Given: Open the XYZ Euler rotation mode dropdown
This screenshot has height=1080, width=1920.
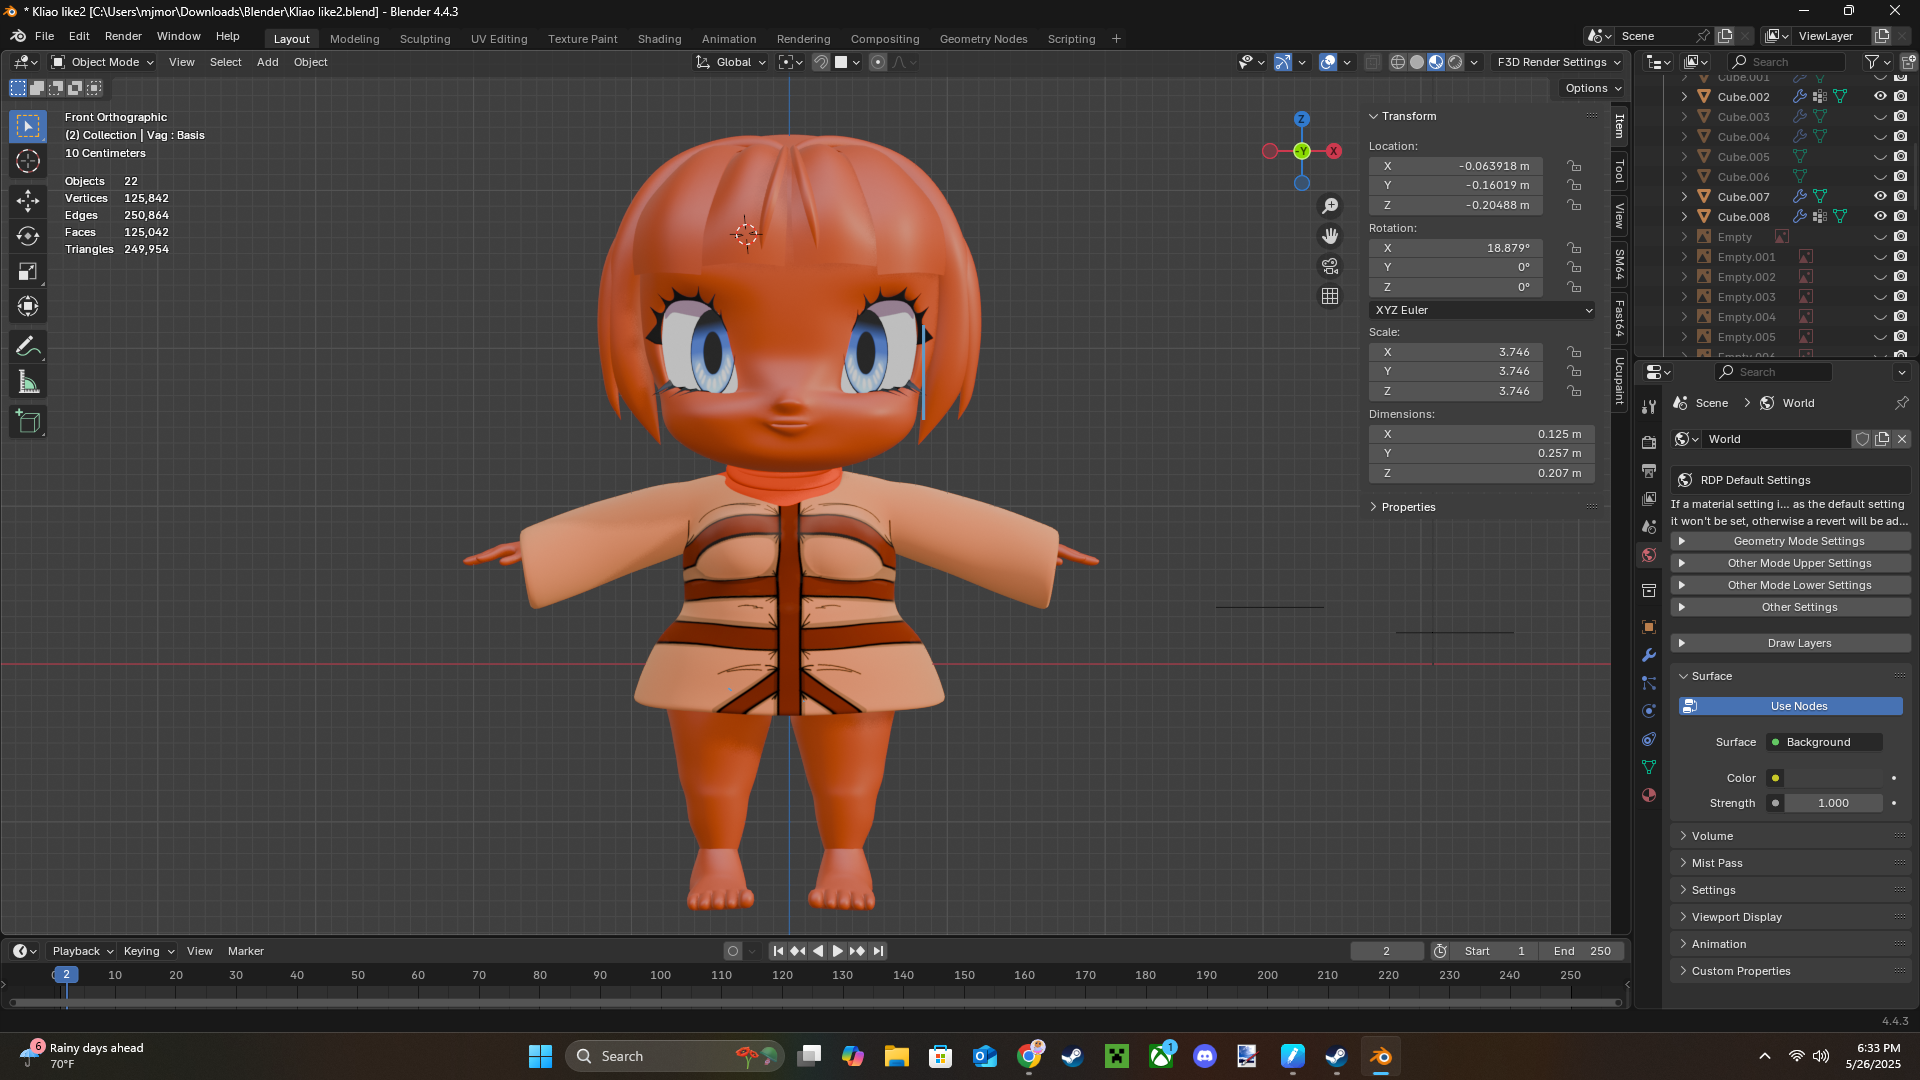Looking at the screenshot, I should [1482, 310].
